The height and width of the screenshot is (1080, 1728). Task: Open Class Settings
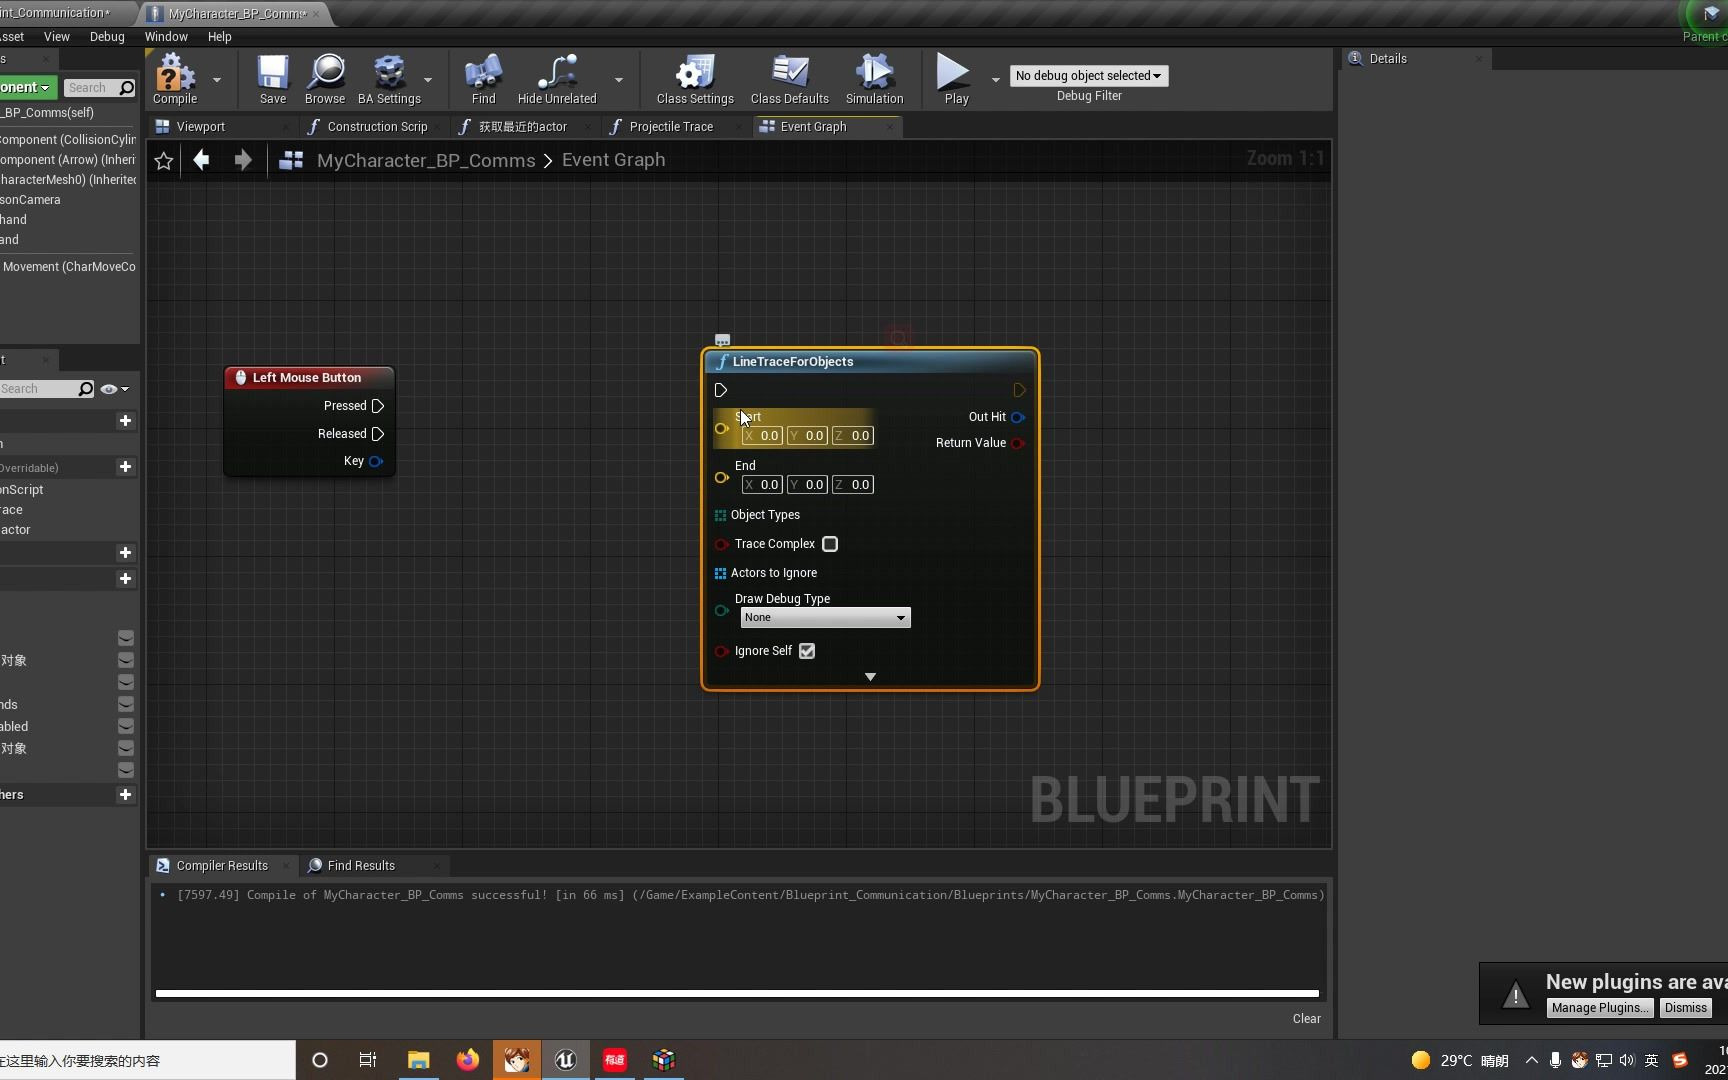(693, 80)
